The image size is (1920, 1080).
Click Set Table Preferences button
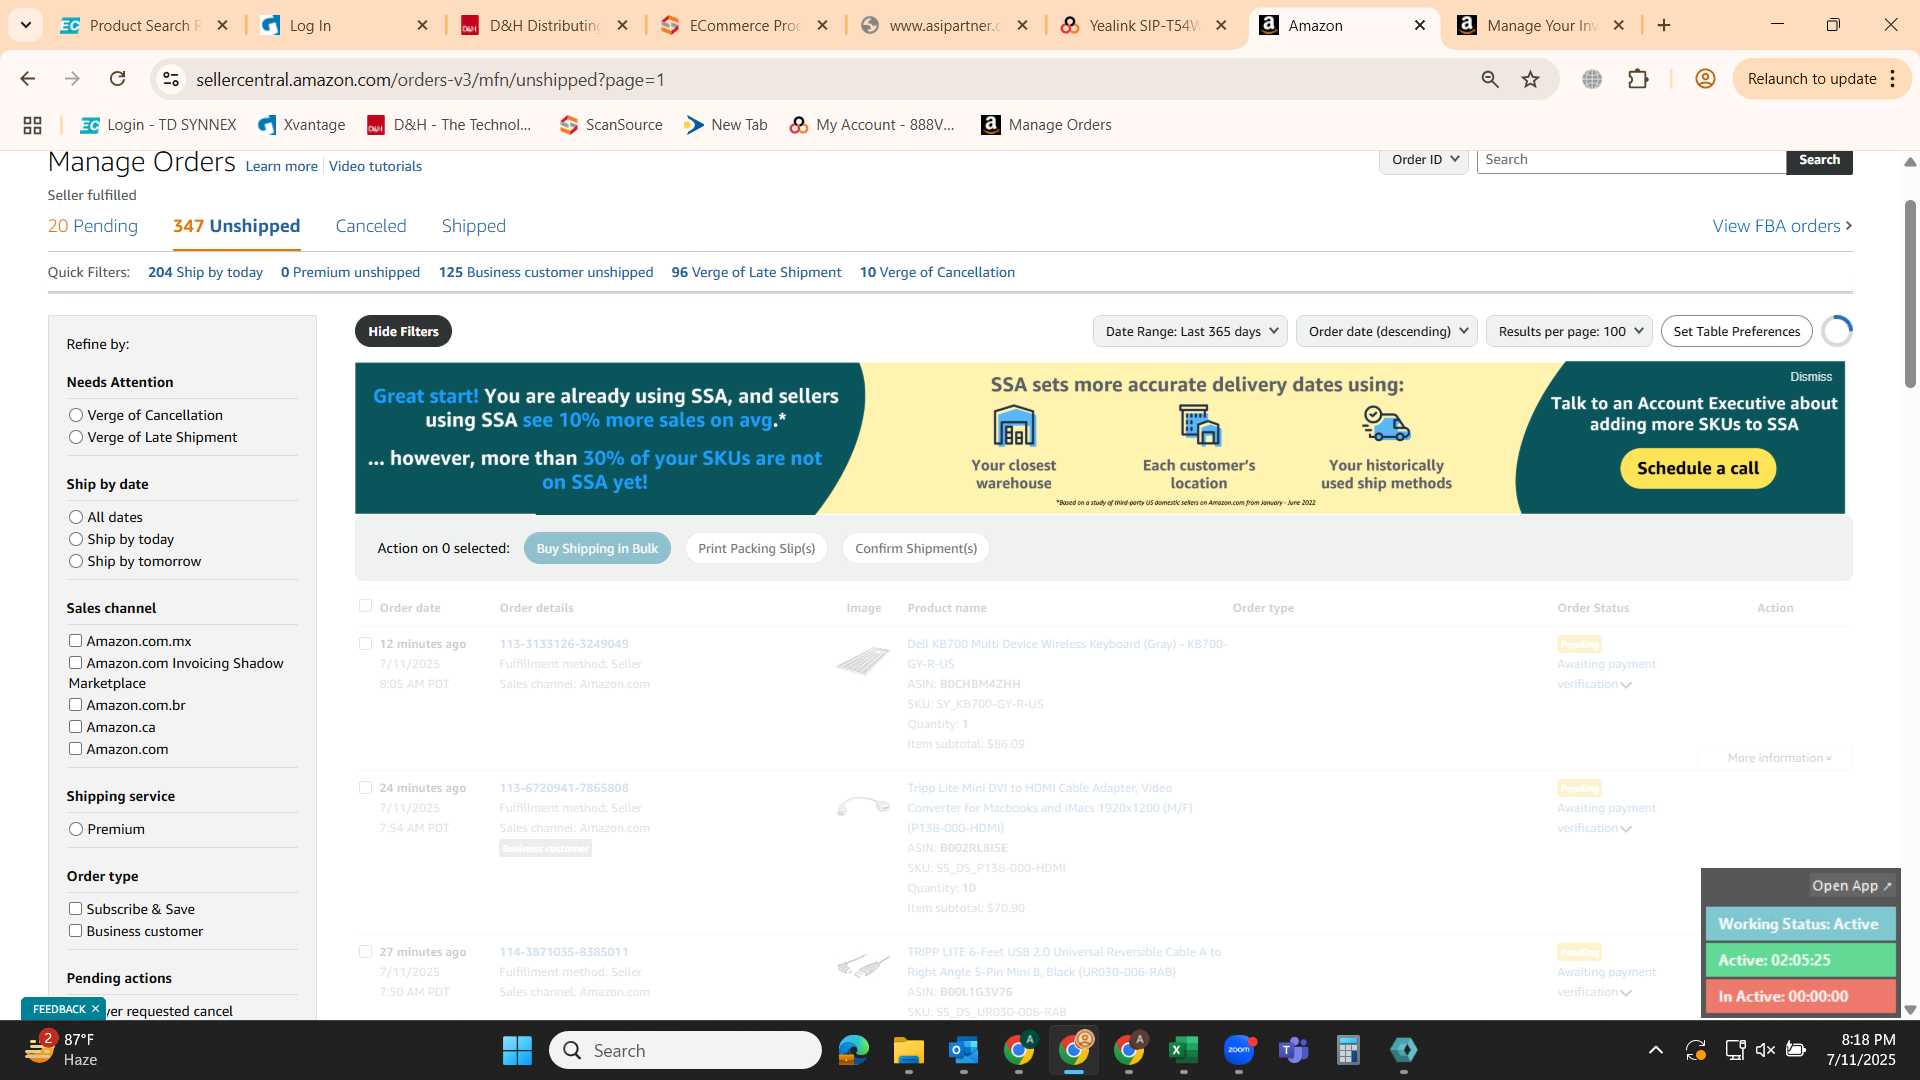(1736, 331)
